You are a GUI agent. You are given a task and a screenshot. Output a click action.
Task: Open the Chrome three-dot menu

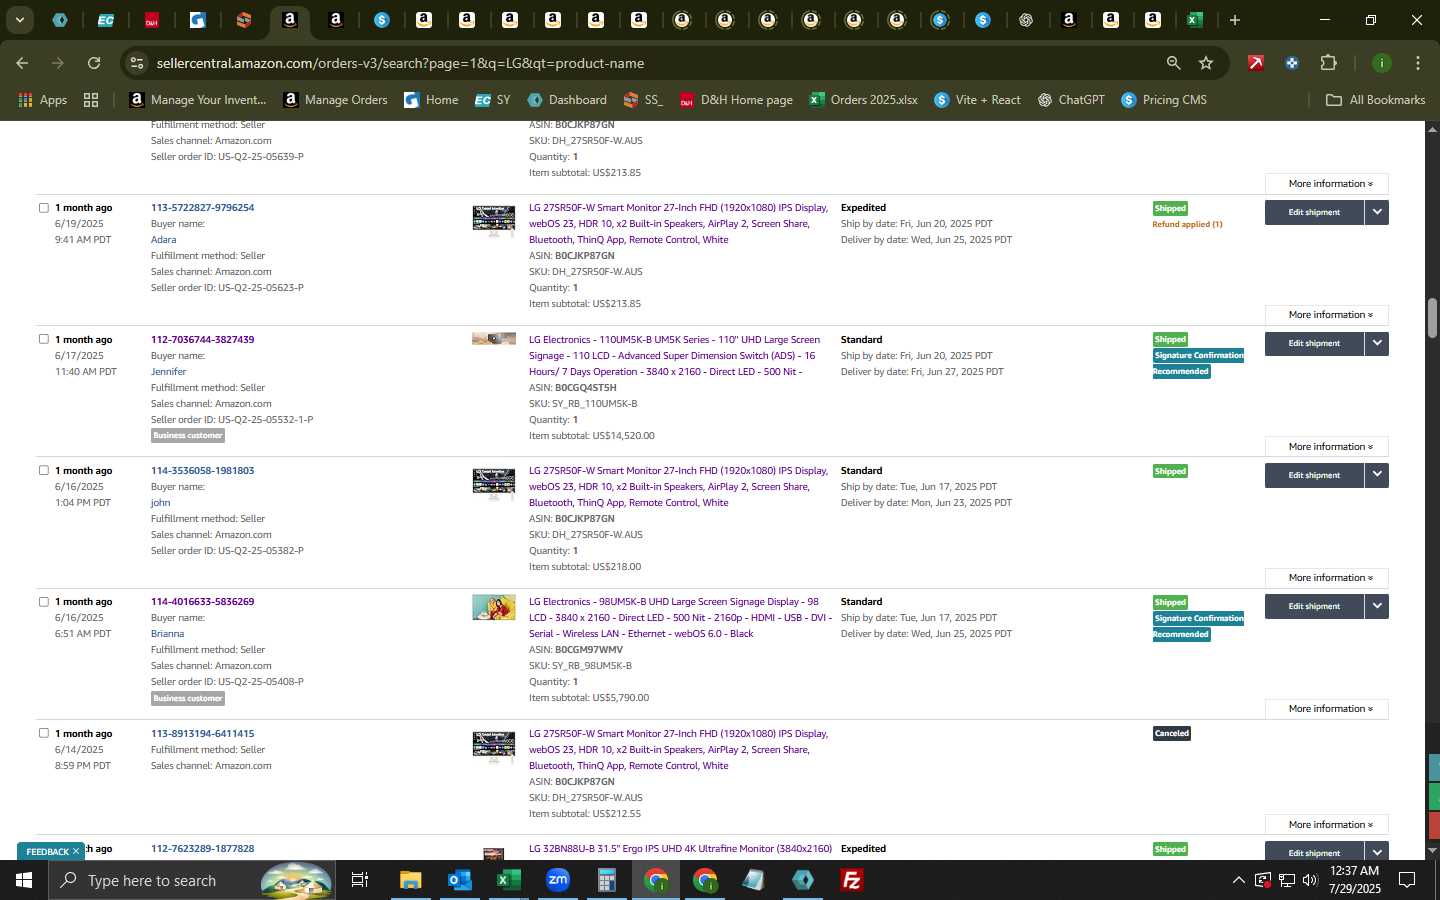1418,63
